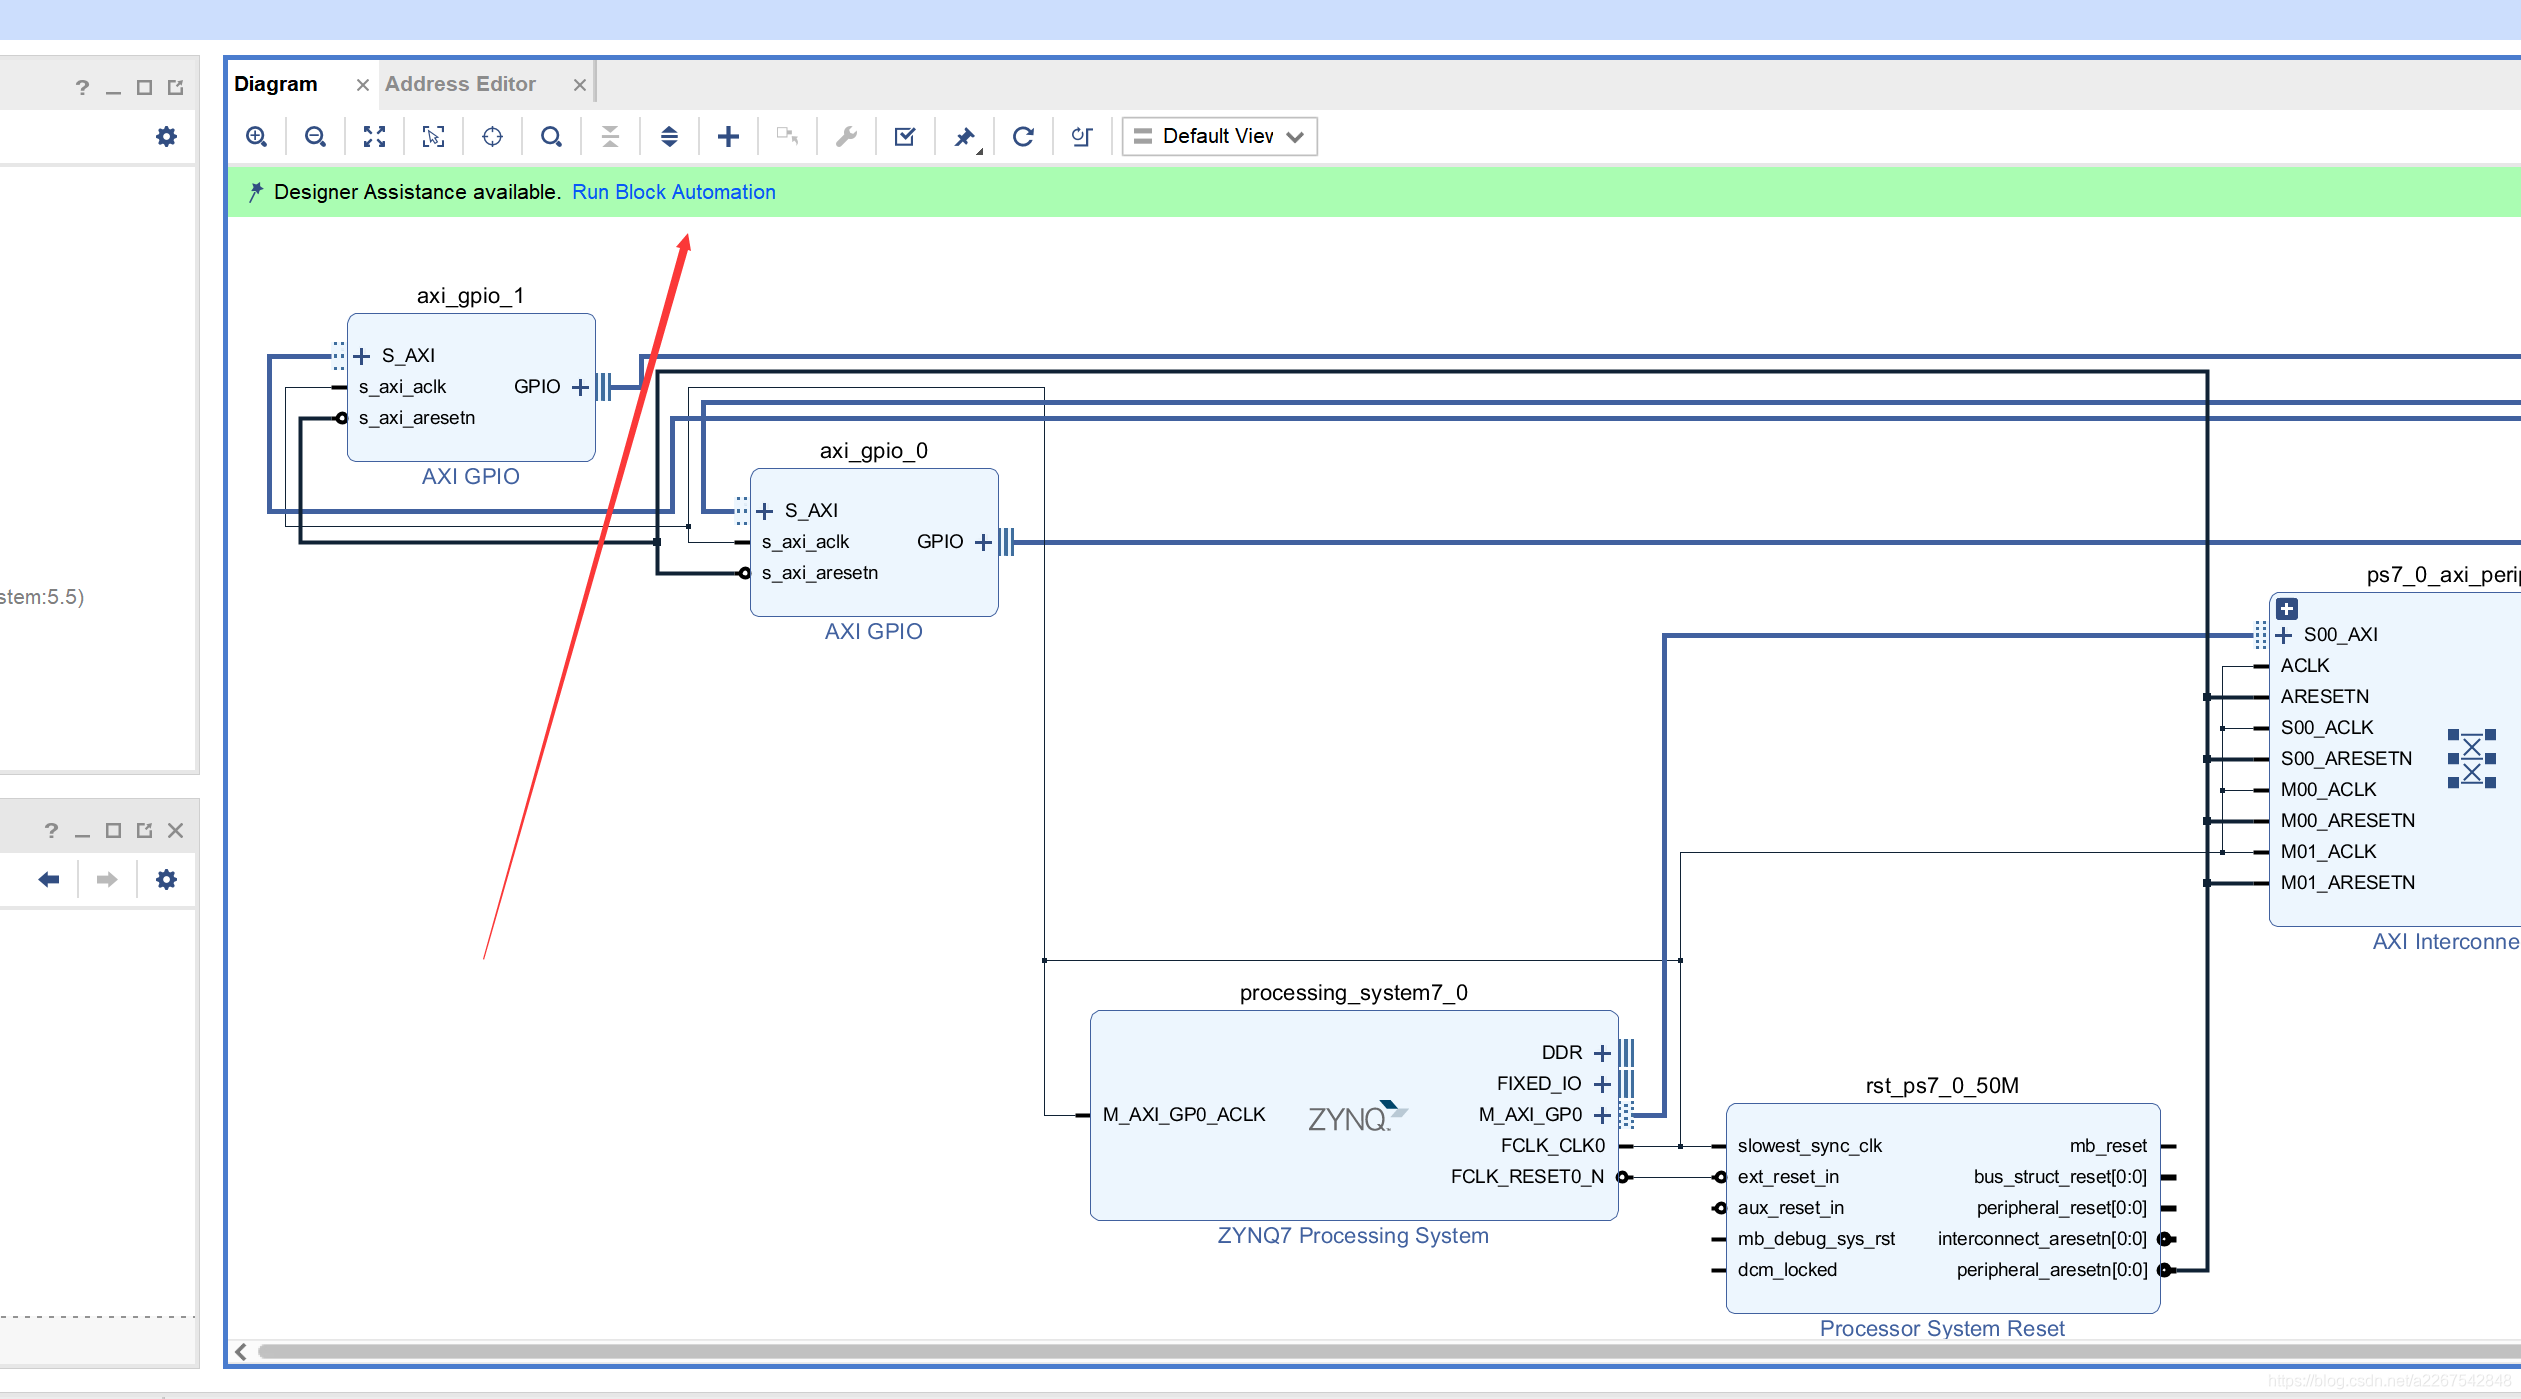Screen dimensions: 2521x1399
Task: Click the Run Block Automation link
Action: click(x=673, y=192)
